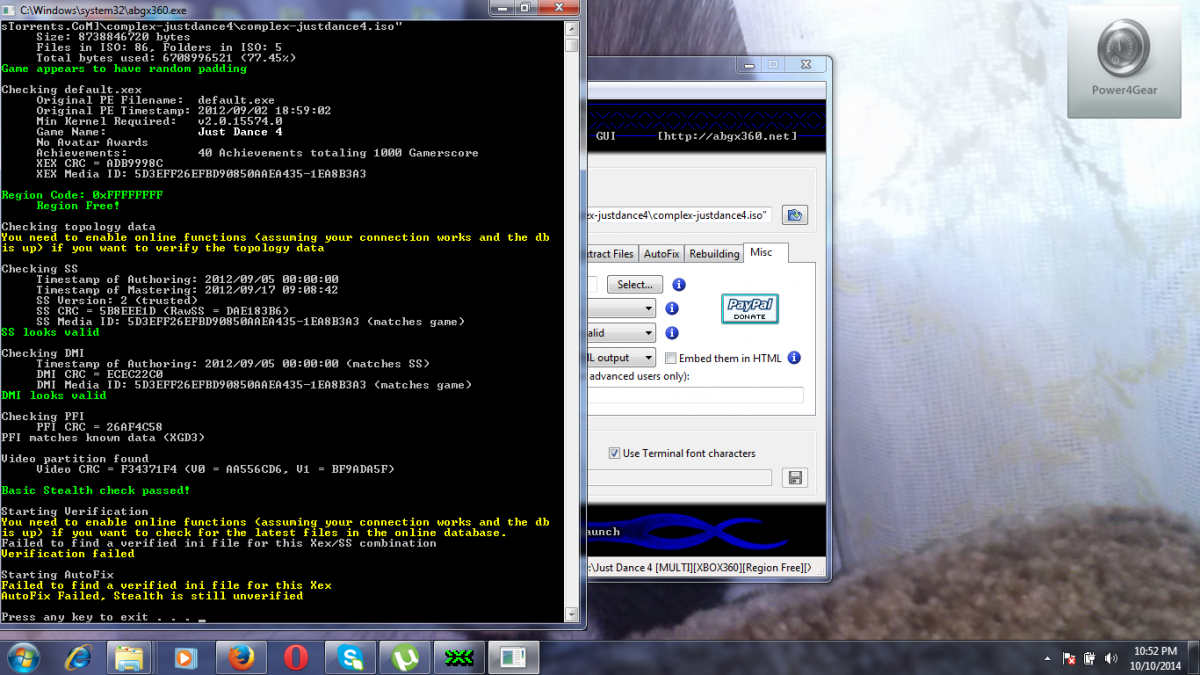The height and width of the screenshot is (675, 1200).
Task: Click 'Game Name: Just Dance 4' line
Action: coord(159,132)
